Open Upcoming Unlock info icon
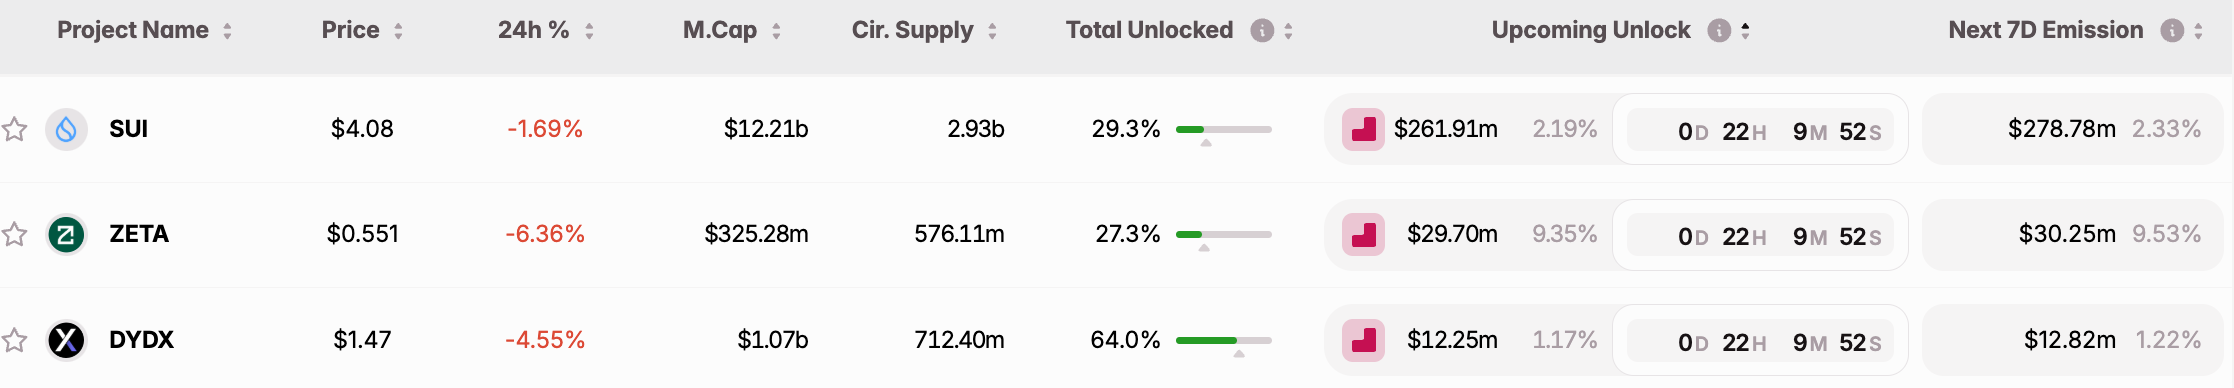2234x388 pixels. click(1719, 31)
